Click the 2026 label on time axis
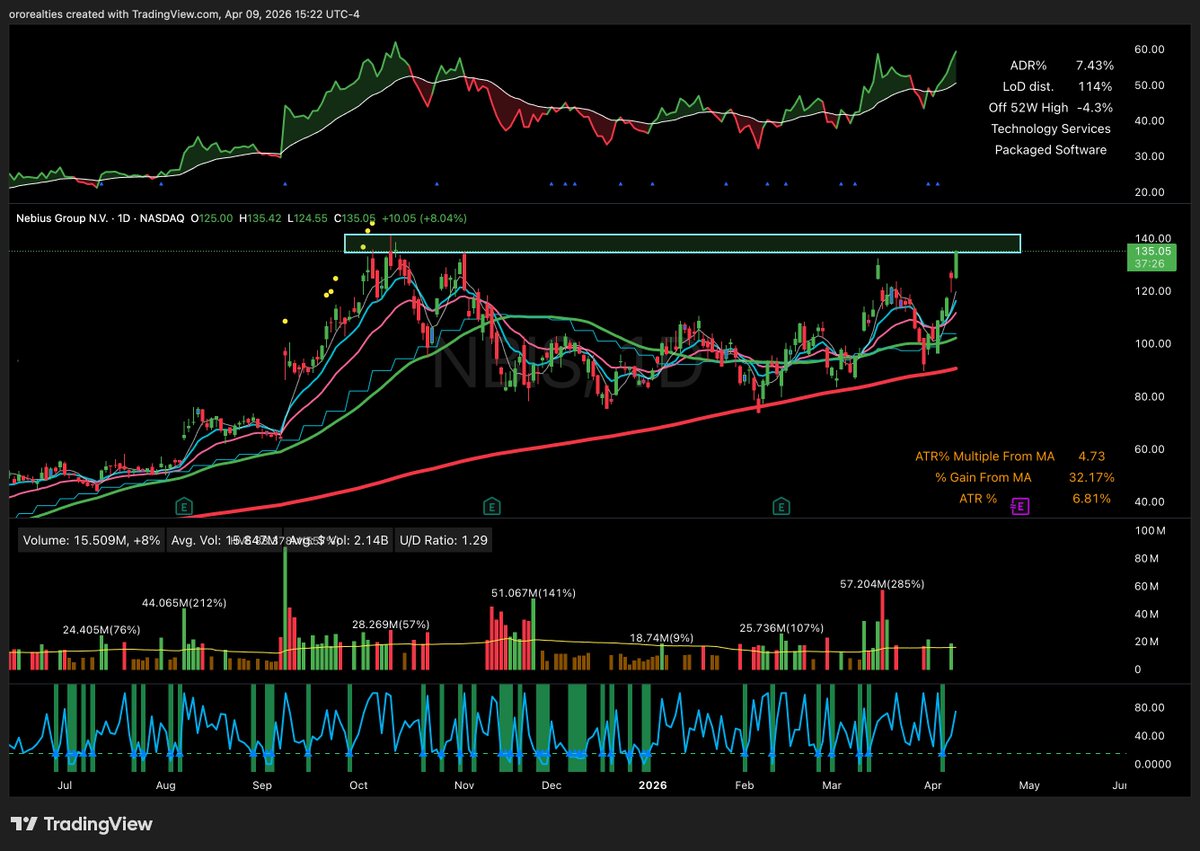The width and height of the screenshot is (1200, 851). pyautogui.click(x=651, y=786)
